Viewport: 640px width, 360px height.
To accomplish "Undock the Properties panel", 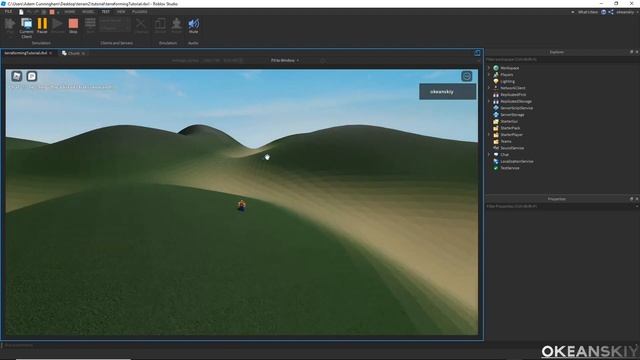I will click(631, 199).
